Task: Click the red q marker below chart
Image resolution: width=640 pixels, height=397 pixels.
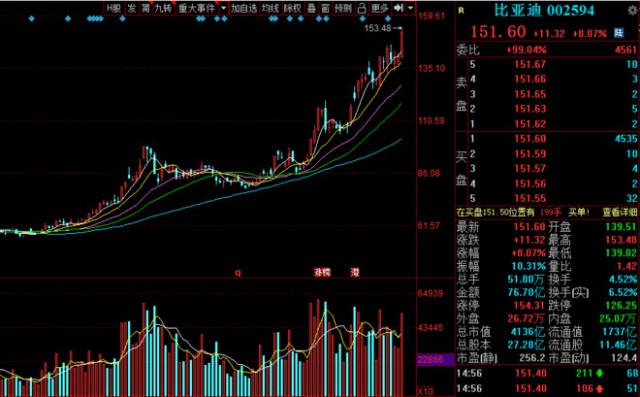Action: click(x=238, y=273)
